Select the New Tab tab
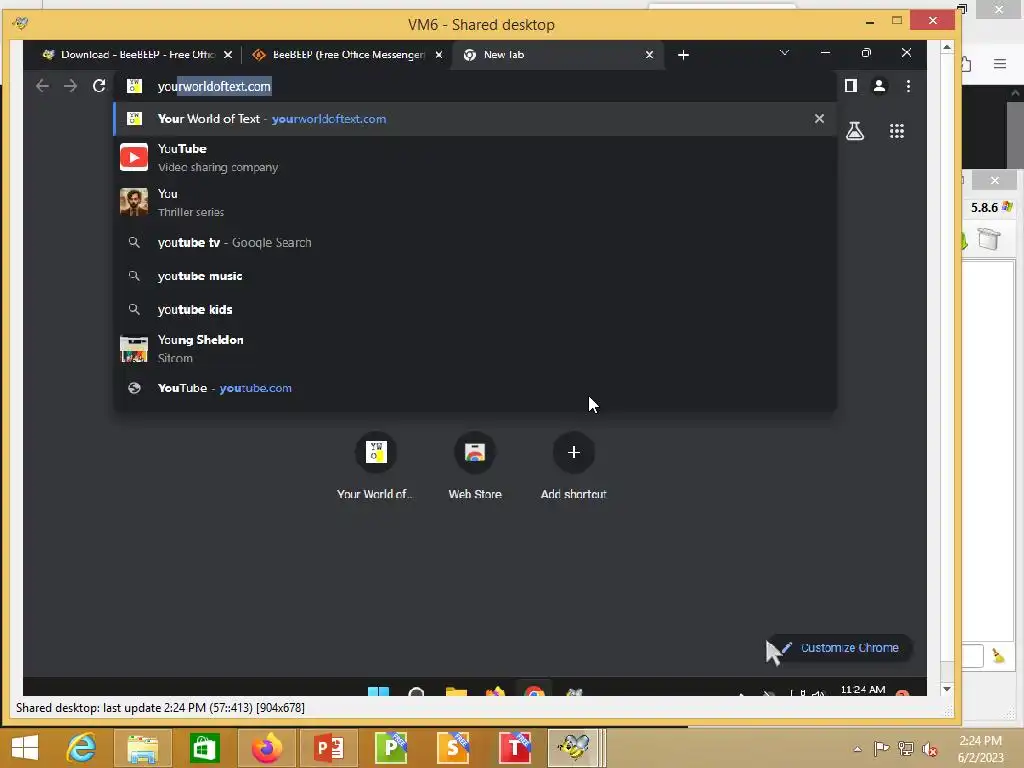1024x768 pixels. [552, 55]
